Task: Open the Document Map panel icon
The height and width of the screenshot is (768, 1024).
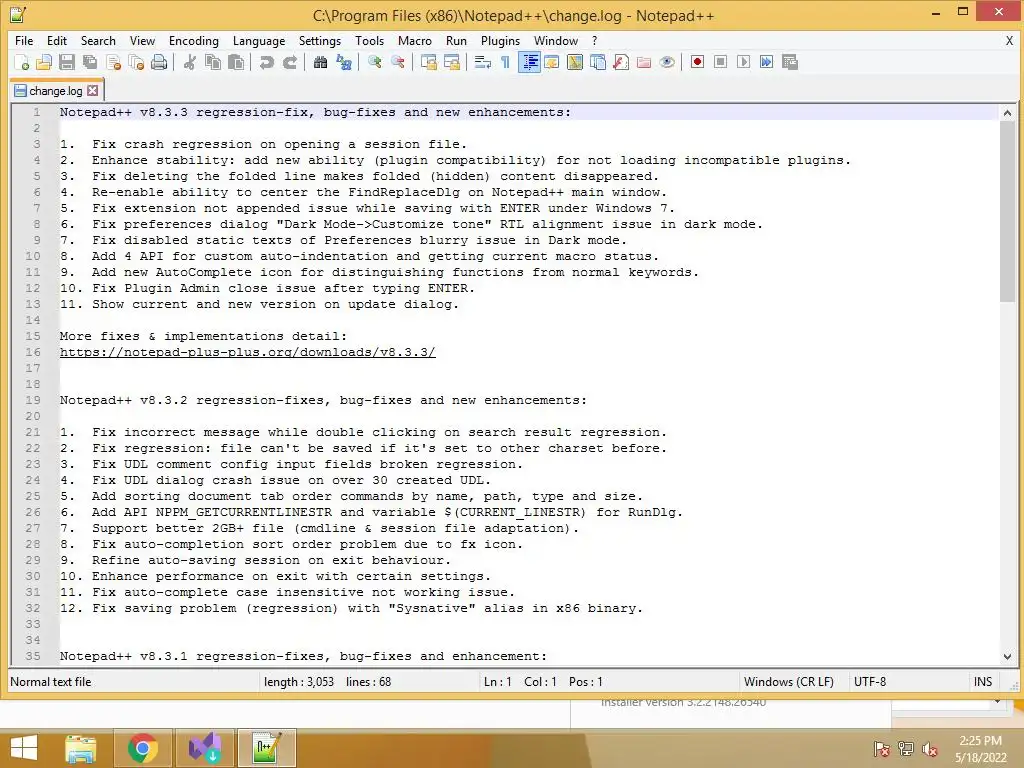Action: pyautogui.click(x=575, y=62)
